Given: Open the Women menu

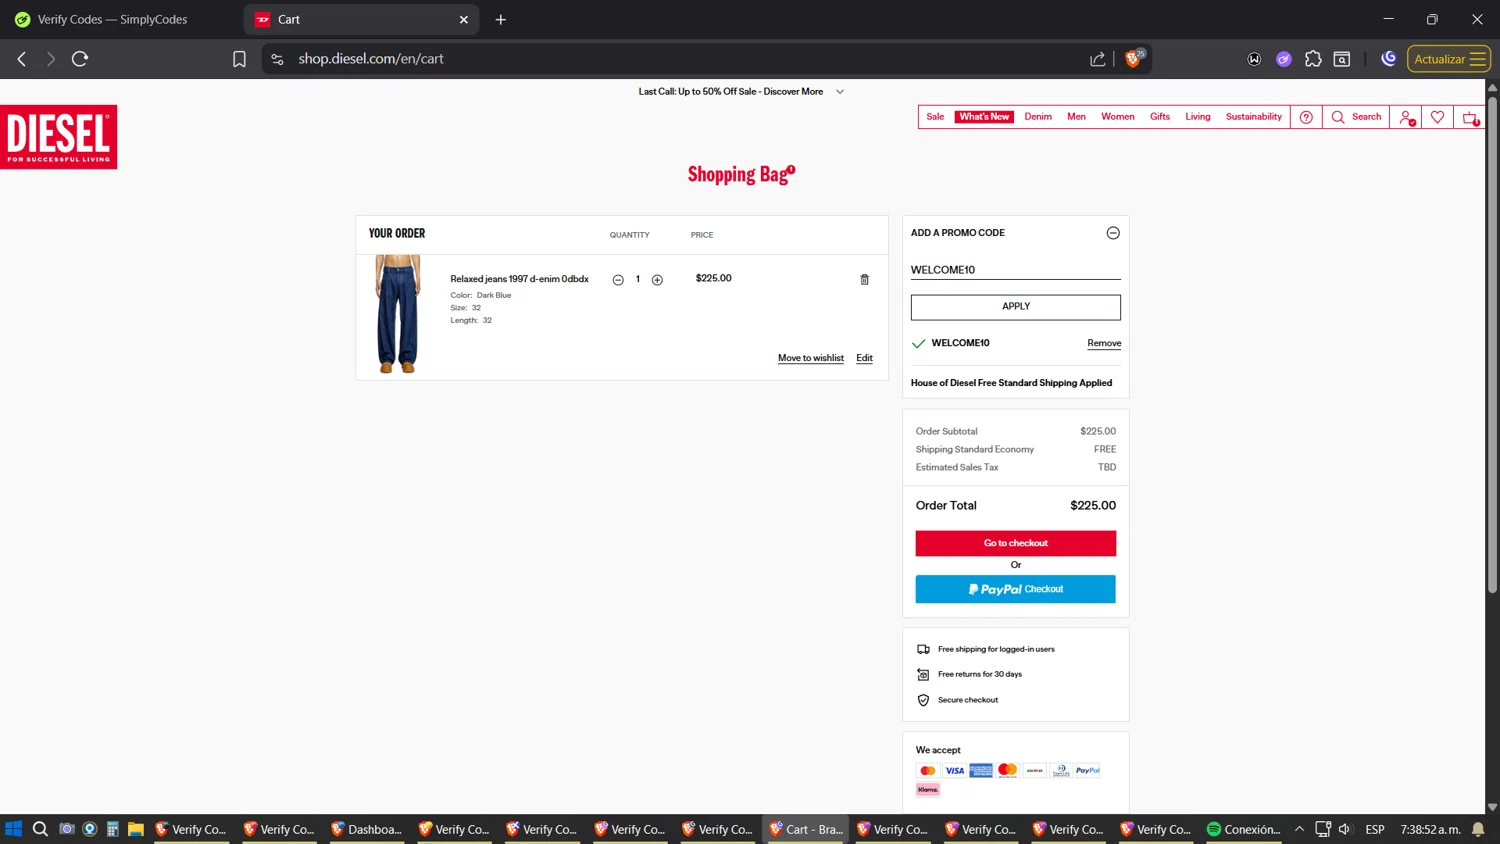Looking at the screenshot, I should click(1118, 117).
